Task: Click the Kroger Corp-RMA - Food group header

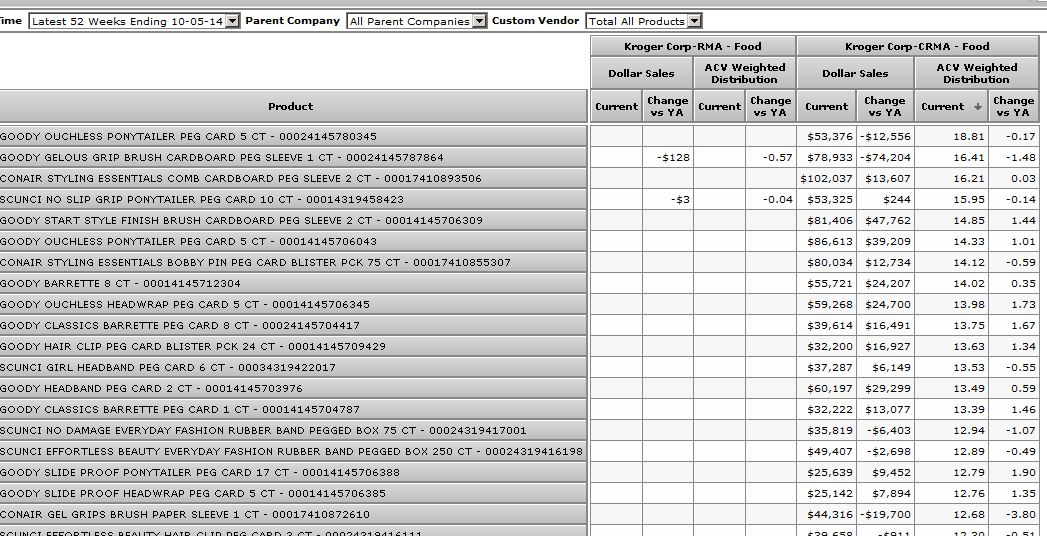Action: click(692, 46)
